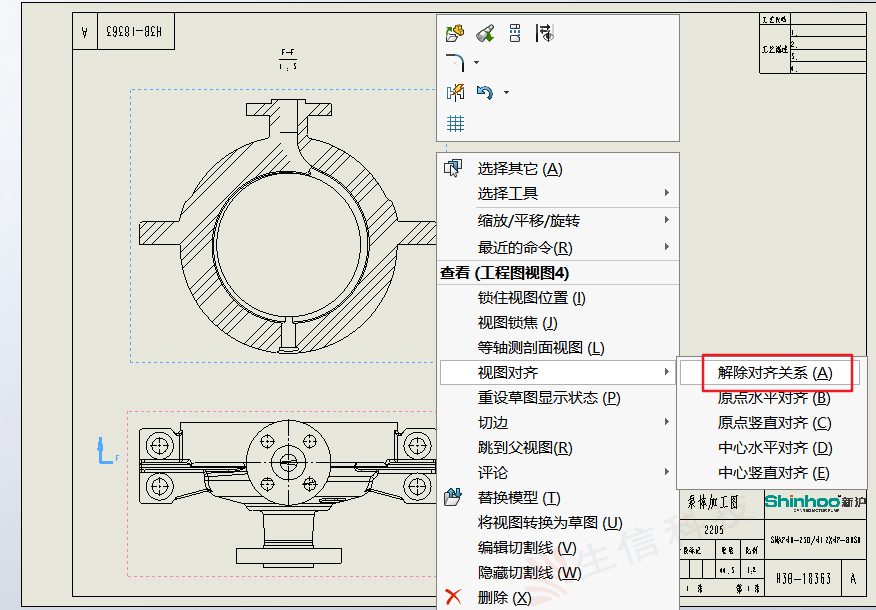
Task: Click the blue Rotate View arrow icon
Action: click(485, 92)
